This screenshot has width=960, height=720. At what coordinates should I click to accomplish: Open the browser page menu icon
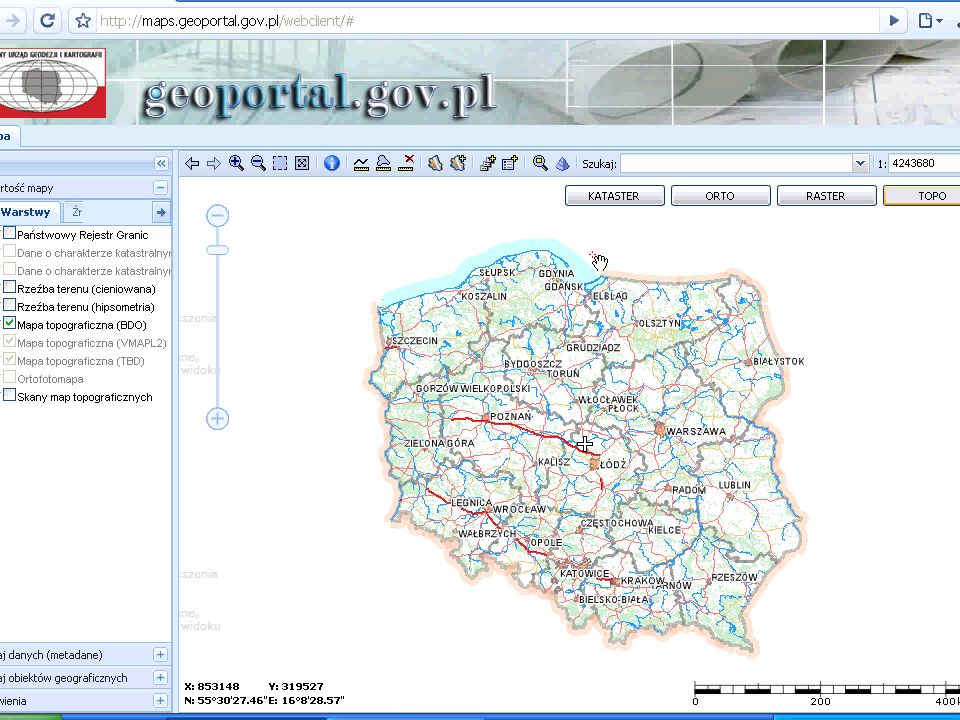click(x=929, y=21)
